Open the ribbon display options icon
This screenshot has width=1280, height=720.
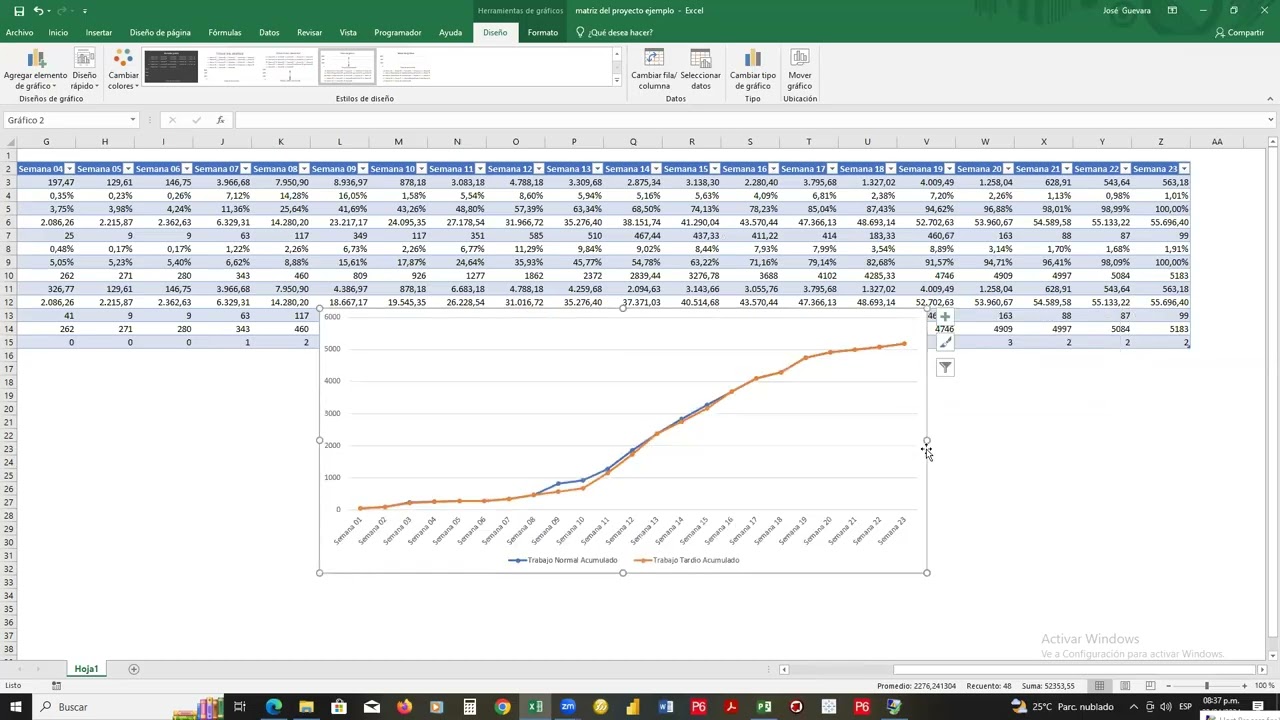[1172, 10]
